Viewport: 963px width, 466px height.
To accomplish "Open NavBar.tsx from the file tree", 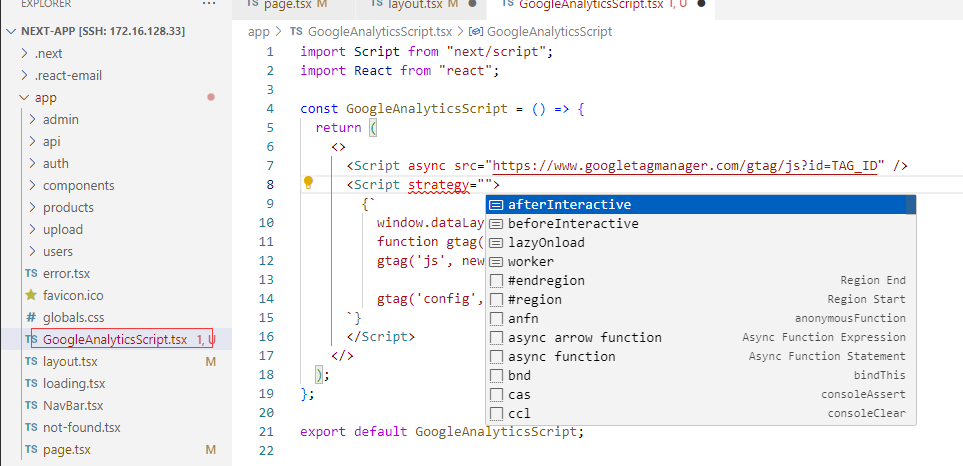I will pyautogui.click(x=73, y=406).
